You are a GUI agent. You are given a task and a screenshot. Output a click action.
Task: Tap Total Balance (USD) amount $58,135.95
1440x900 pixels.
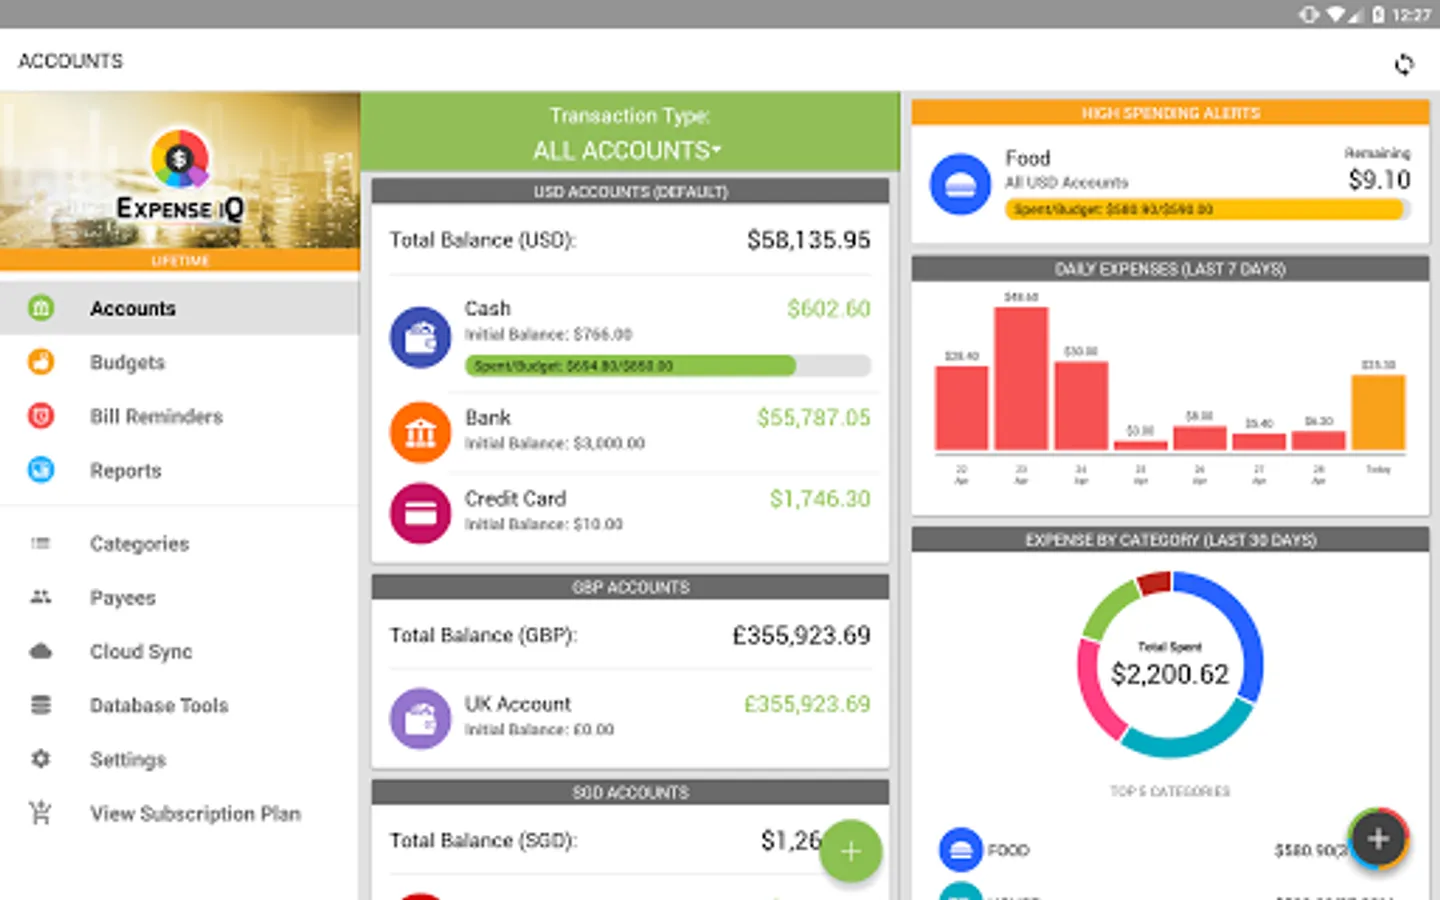coord(808,240)
